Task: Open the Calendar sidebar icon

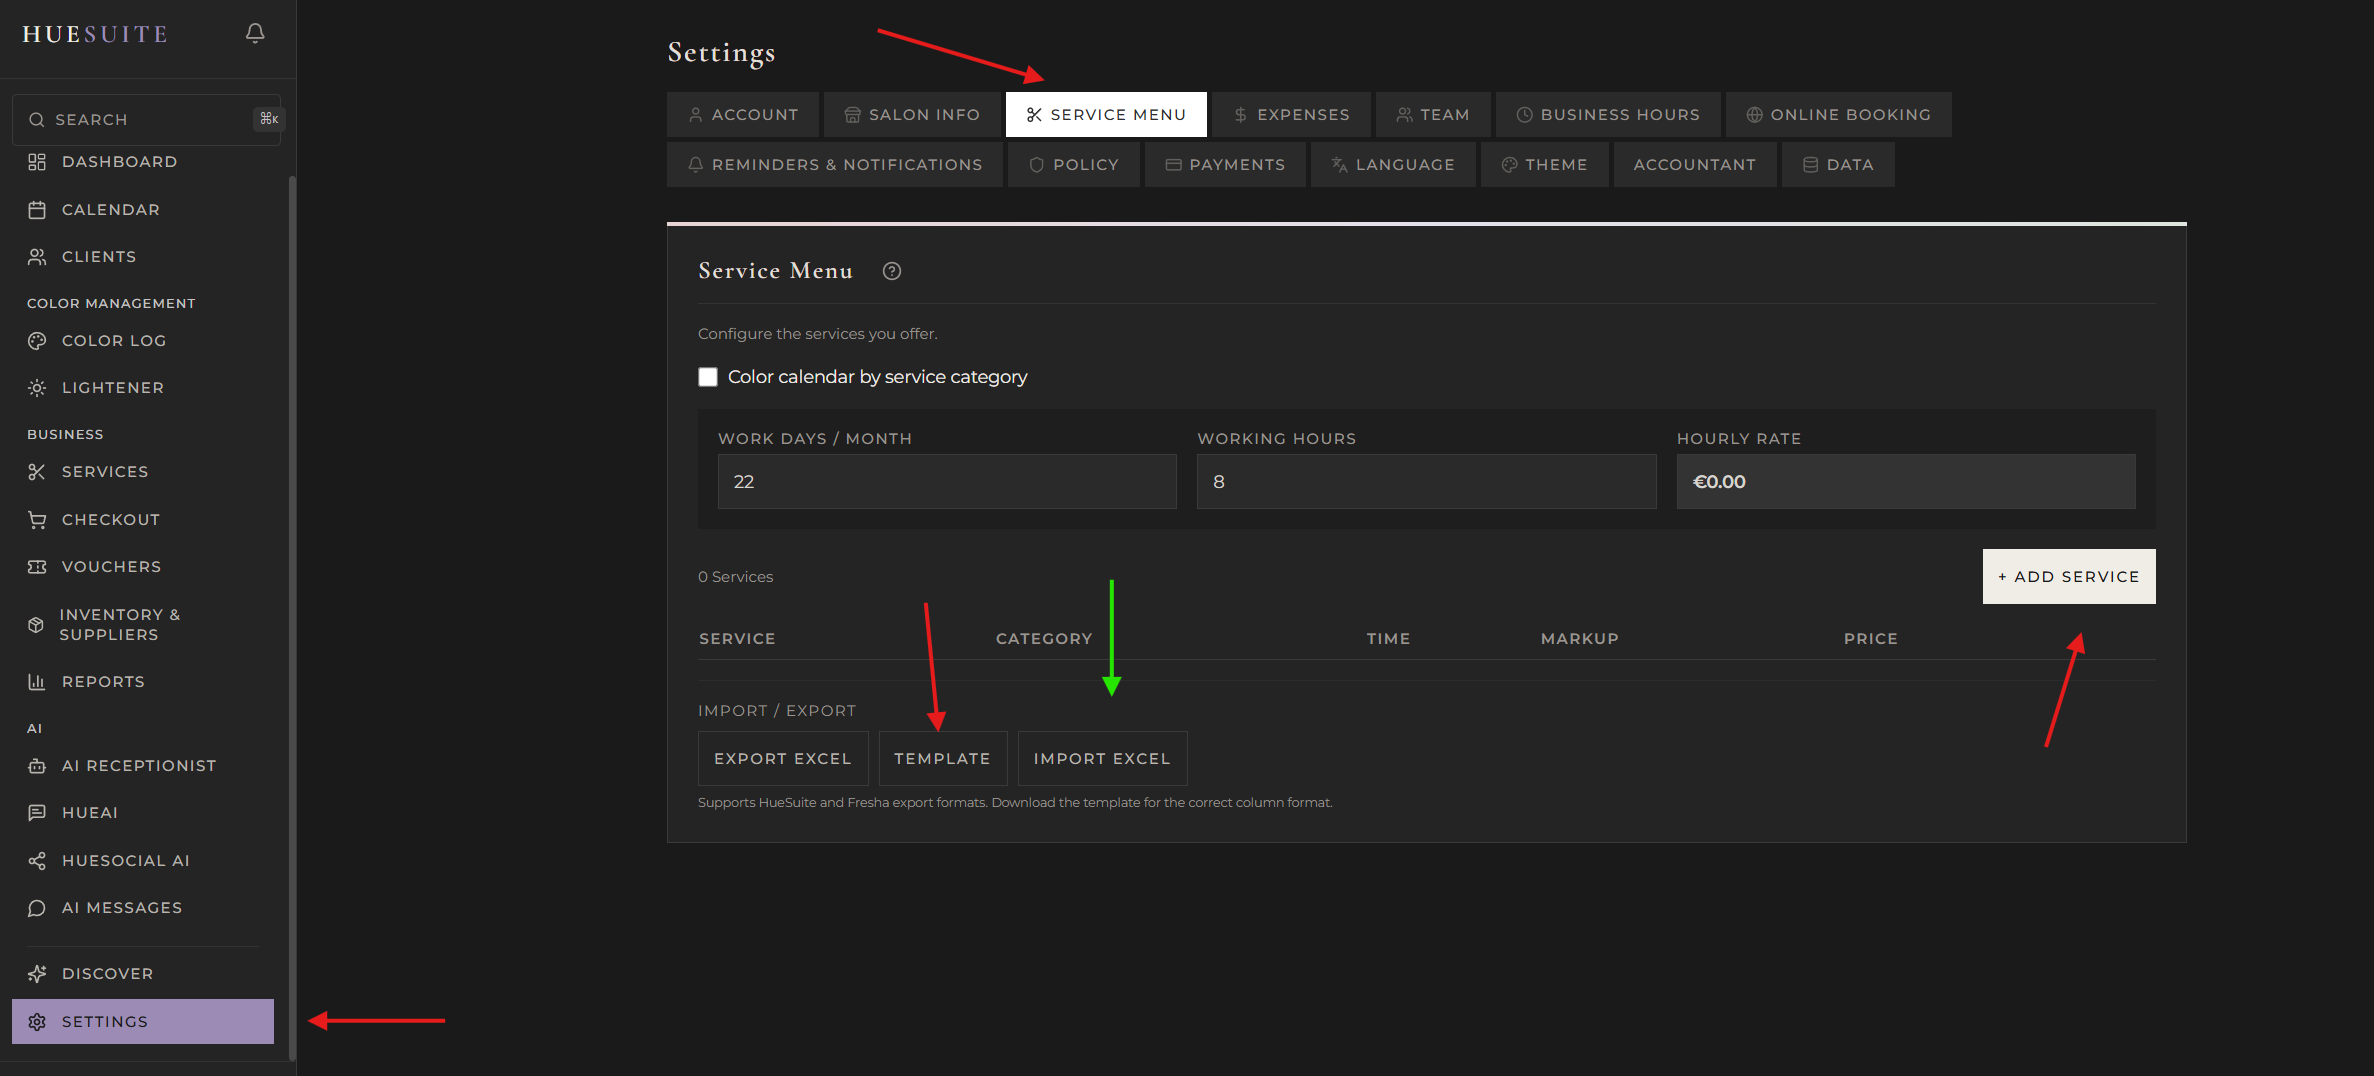Action: coord(37,209)
